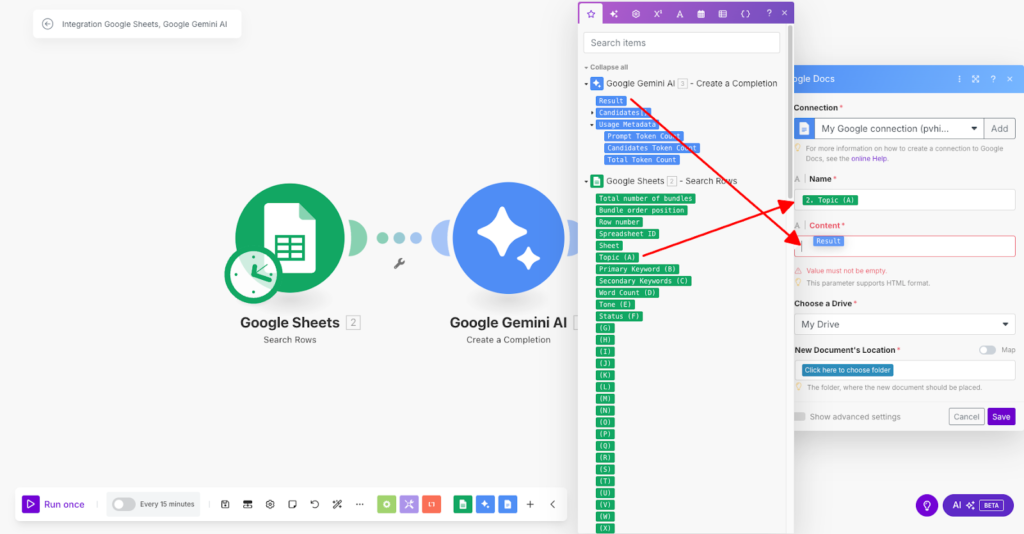Click the wrench icon on the connection route
The image size is (1024, 534).
(x=399, y=263)
